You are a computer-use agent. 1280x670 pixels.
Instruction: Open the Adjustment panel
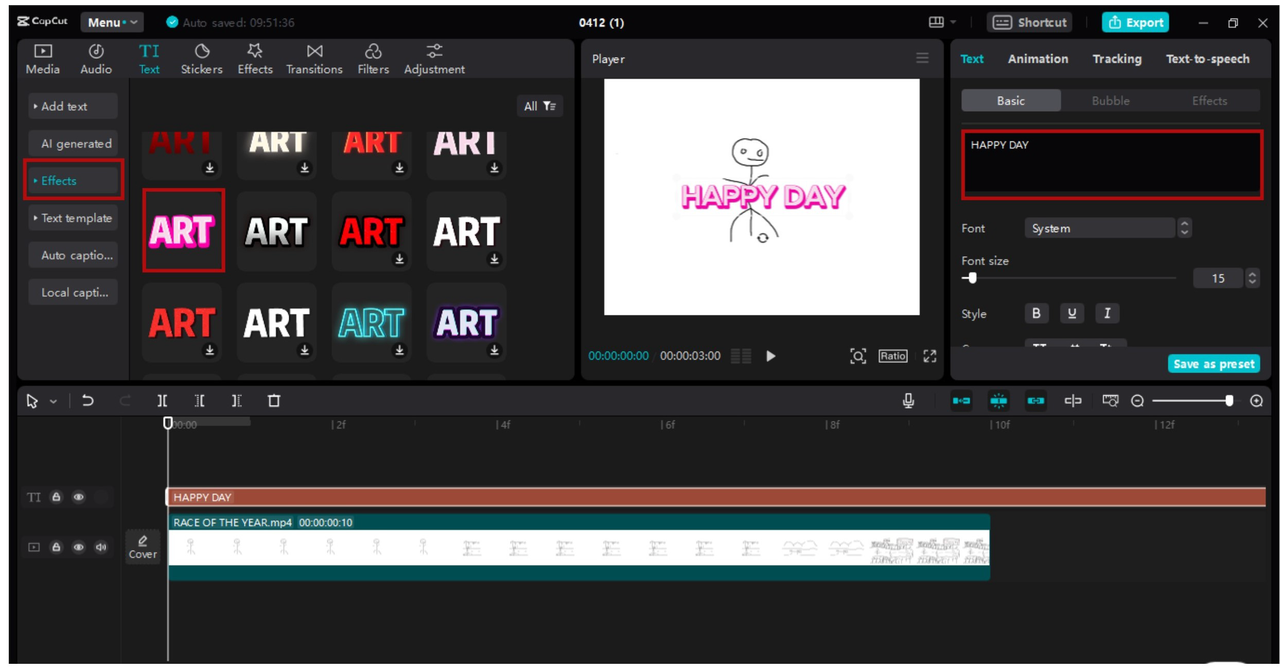coord(434,59)
